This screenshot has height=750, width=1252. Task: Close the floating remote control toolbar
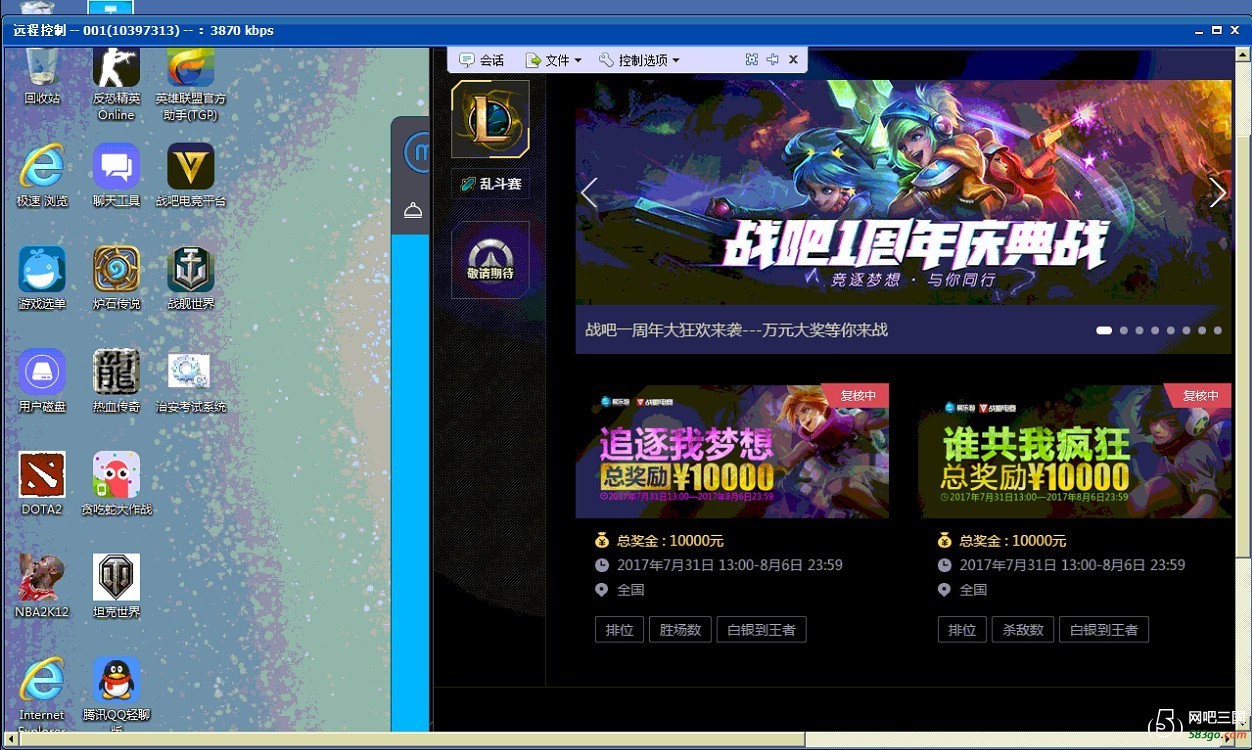point(793,60)
